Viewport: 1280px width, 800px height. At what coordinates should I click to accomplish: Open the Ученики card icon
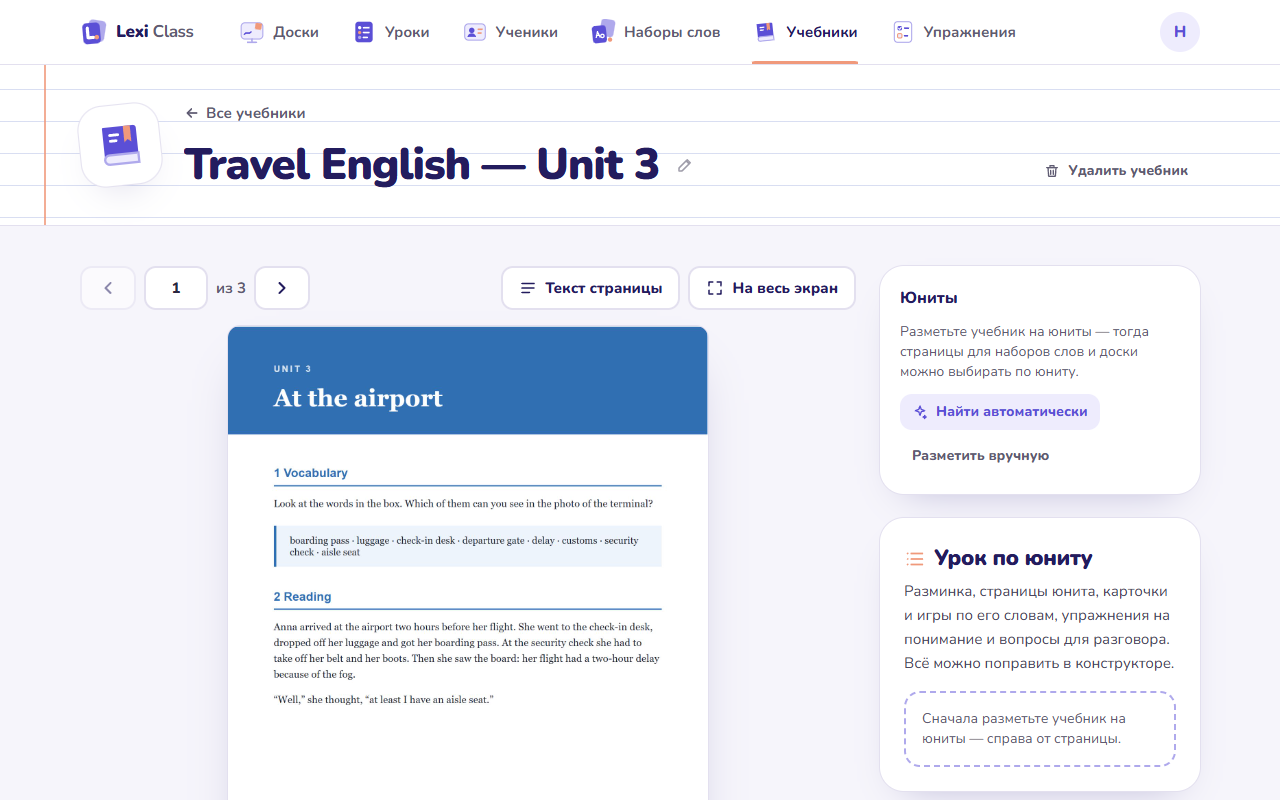coord(475,32)
